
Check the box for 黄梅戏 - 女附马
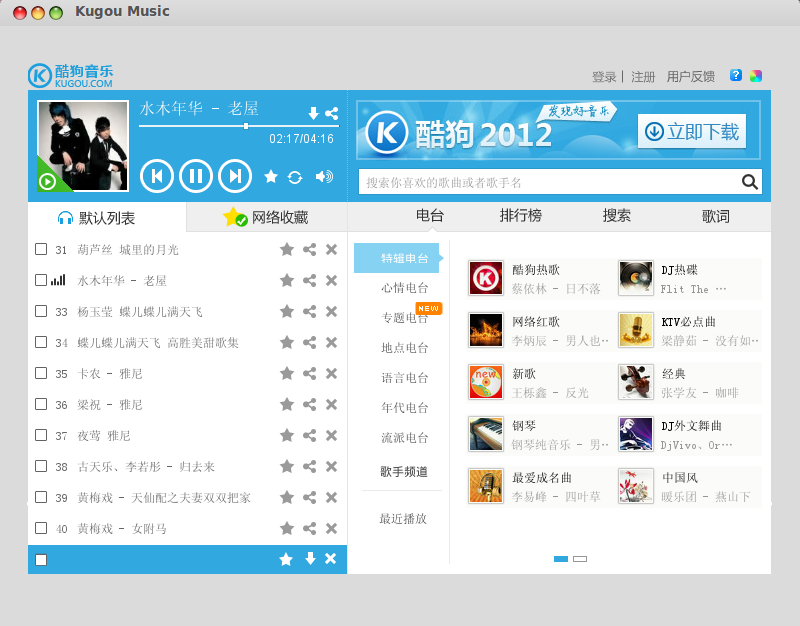[41, 528]
